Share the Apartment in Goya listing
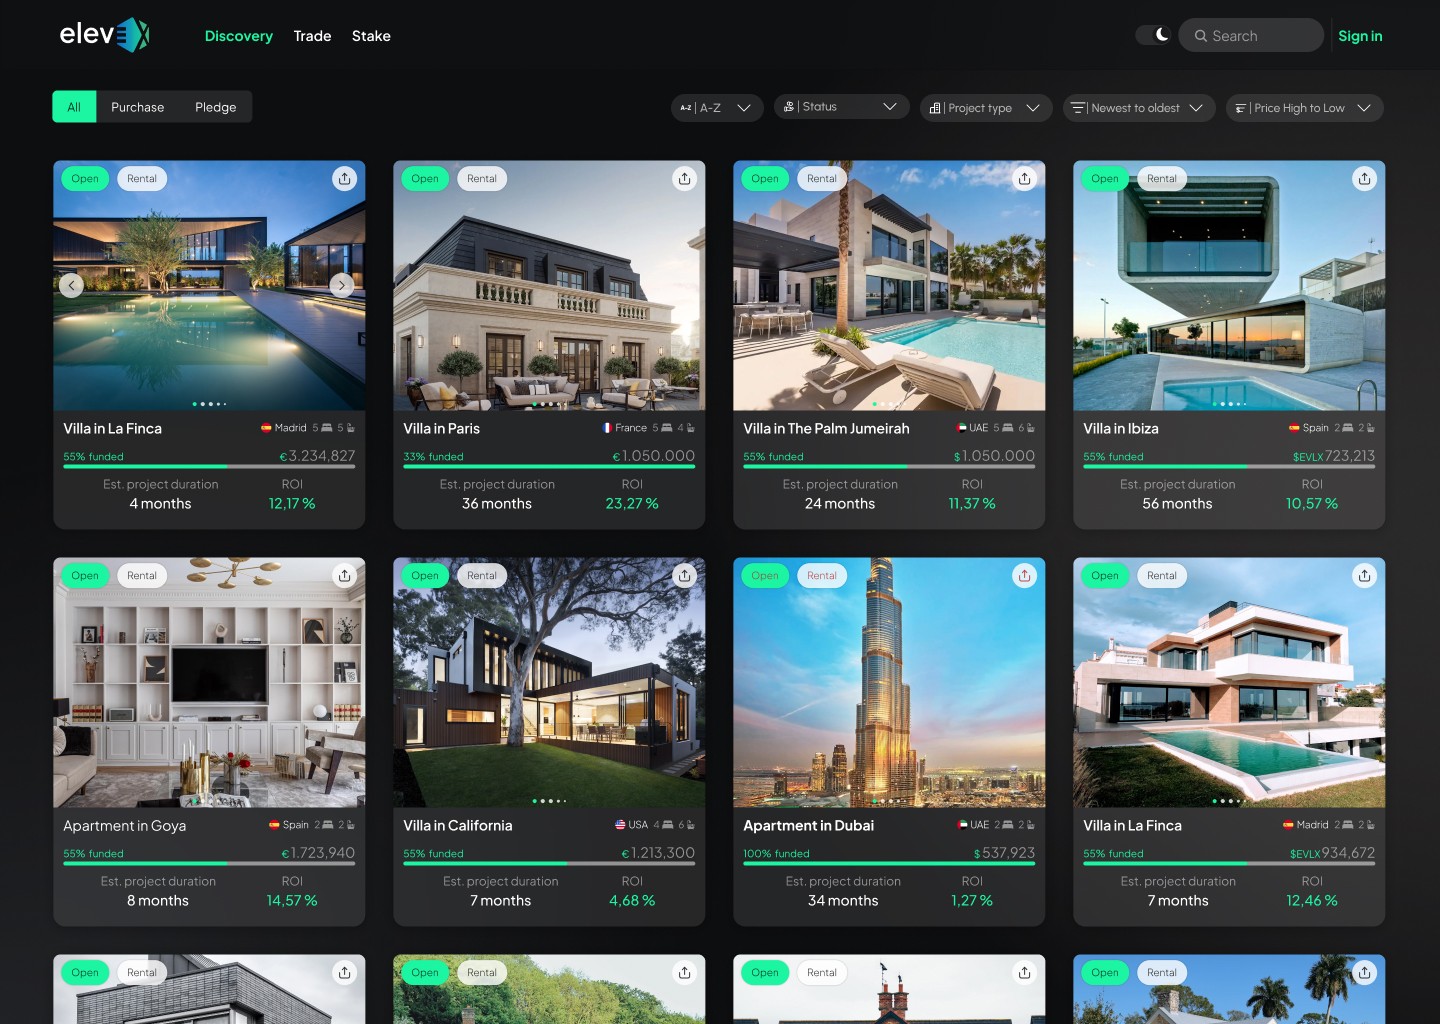This screenshot has width=1440, height=1024. point(345,576)
